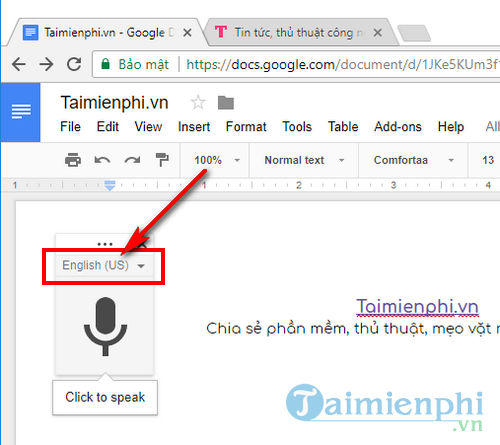Click the microphone to start voice typing

[105, 326]
